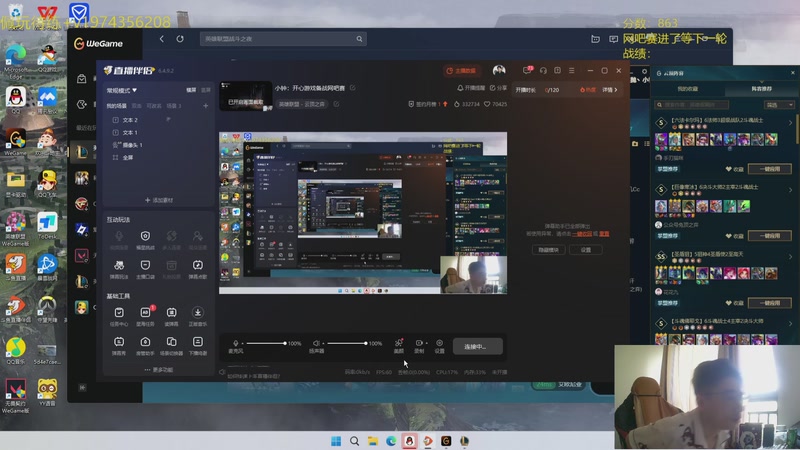Image resolution: width=800 pixels, height=450 pixels.
Task: Add a new scene with plus icon
Action: coord(206,106)
